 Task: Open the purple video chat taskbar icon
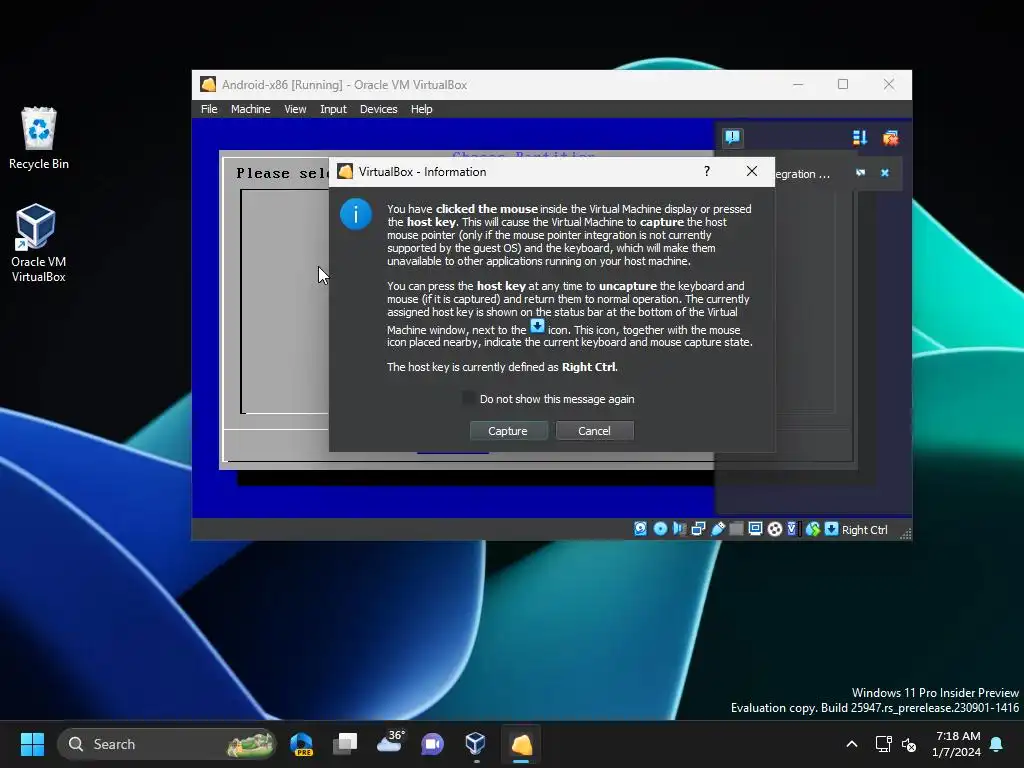[432, 744]
